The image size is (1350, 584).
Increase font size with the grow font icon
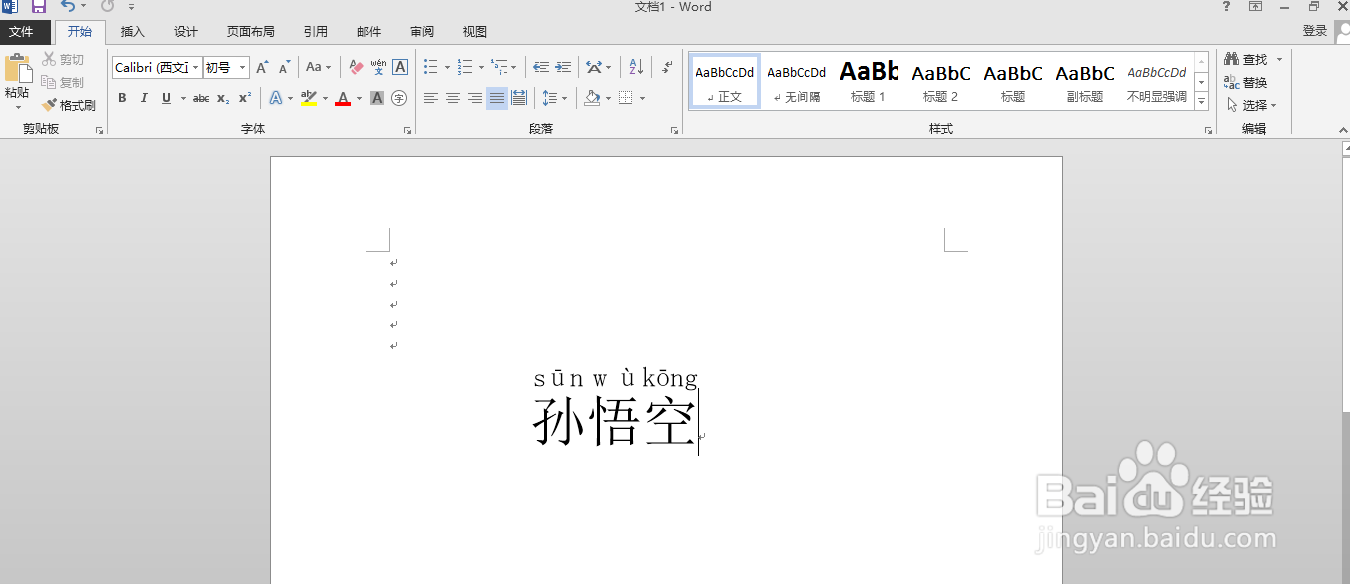262,68
